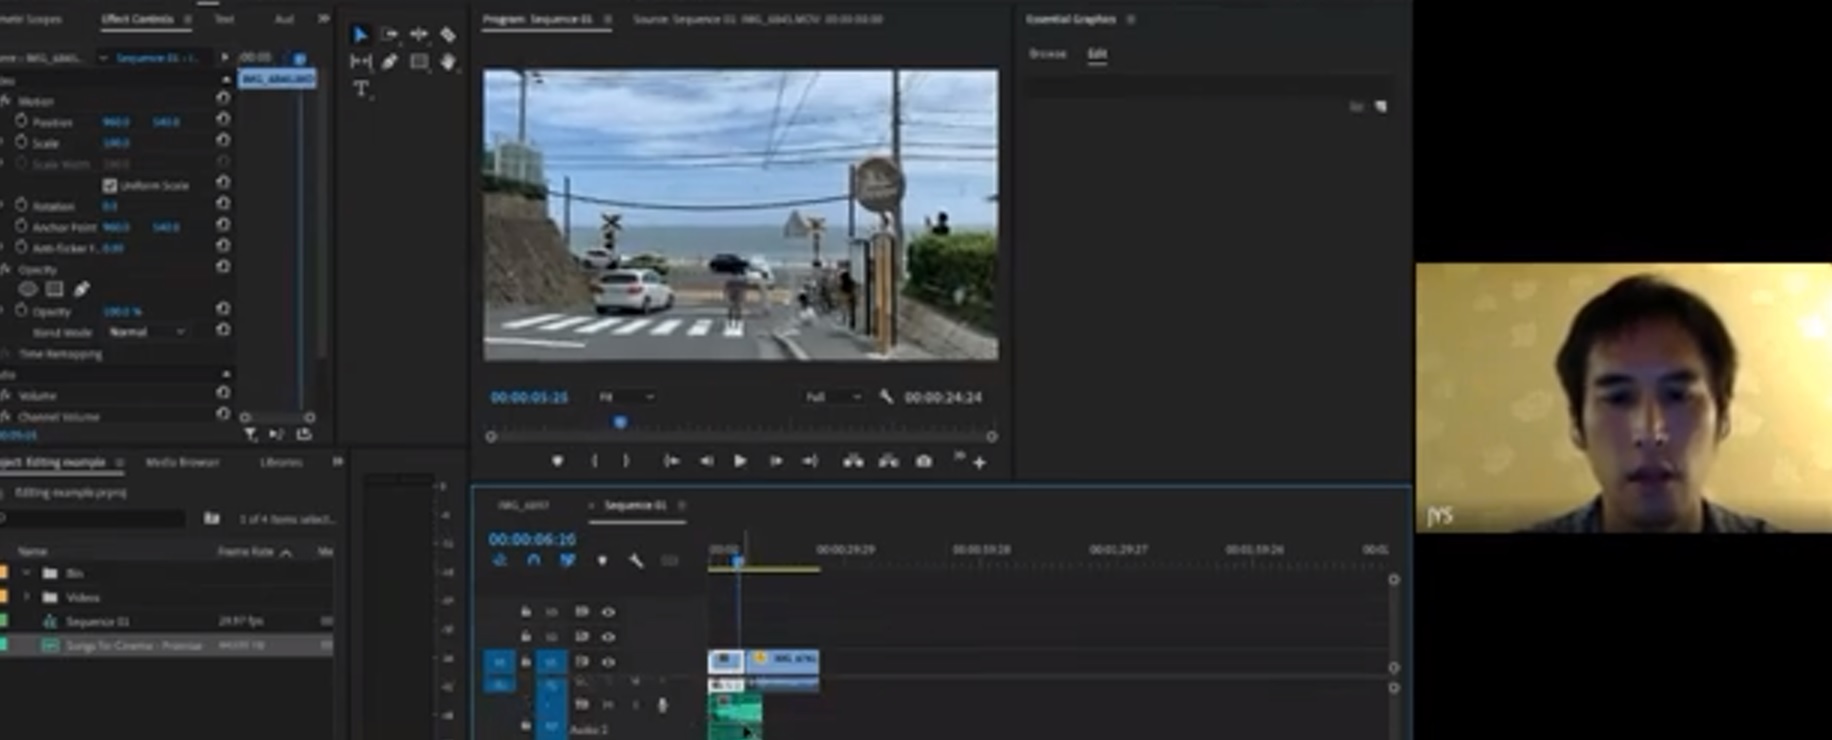Click the Program monitor playhead scrubber
1832x740 pixels.
point(620,423)
